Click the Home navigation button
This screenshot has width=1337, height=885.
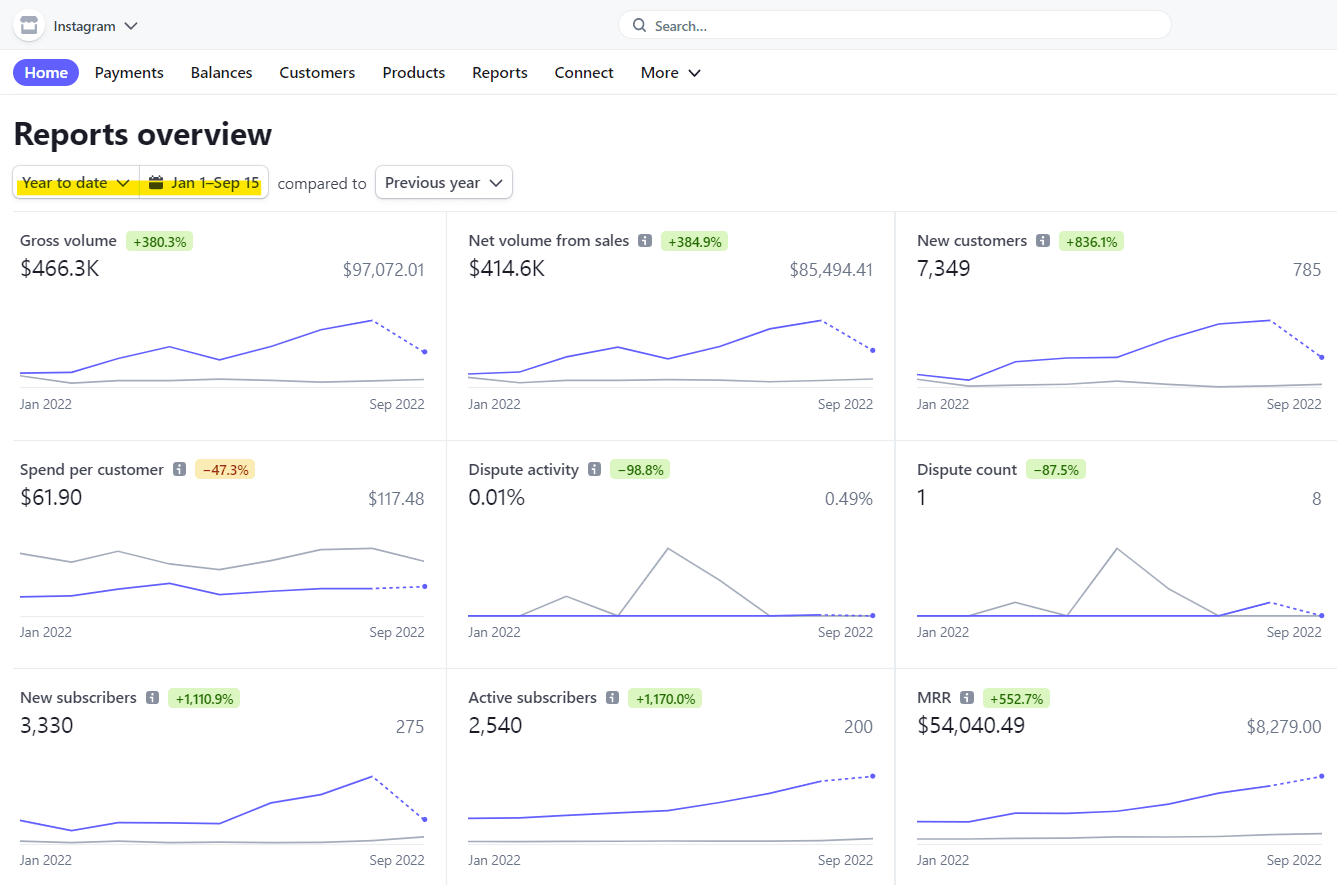tap(46, 73)
